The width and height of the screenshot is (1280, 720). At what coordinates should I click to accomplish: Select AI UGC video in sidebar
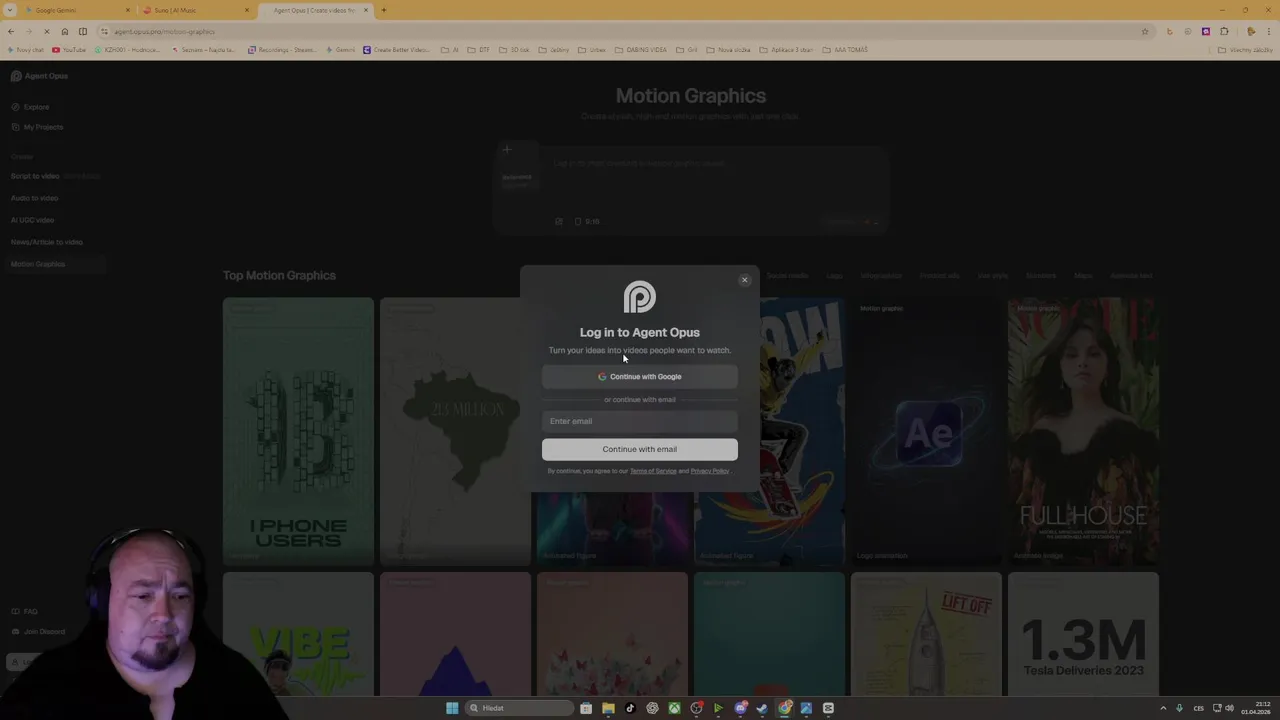[33, 220]
